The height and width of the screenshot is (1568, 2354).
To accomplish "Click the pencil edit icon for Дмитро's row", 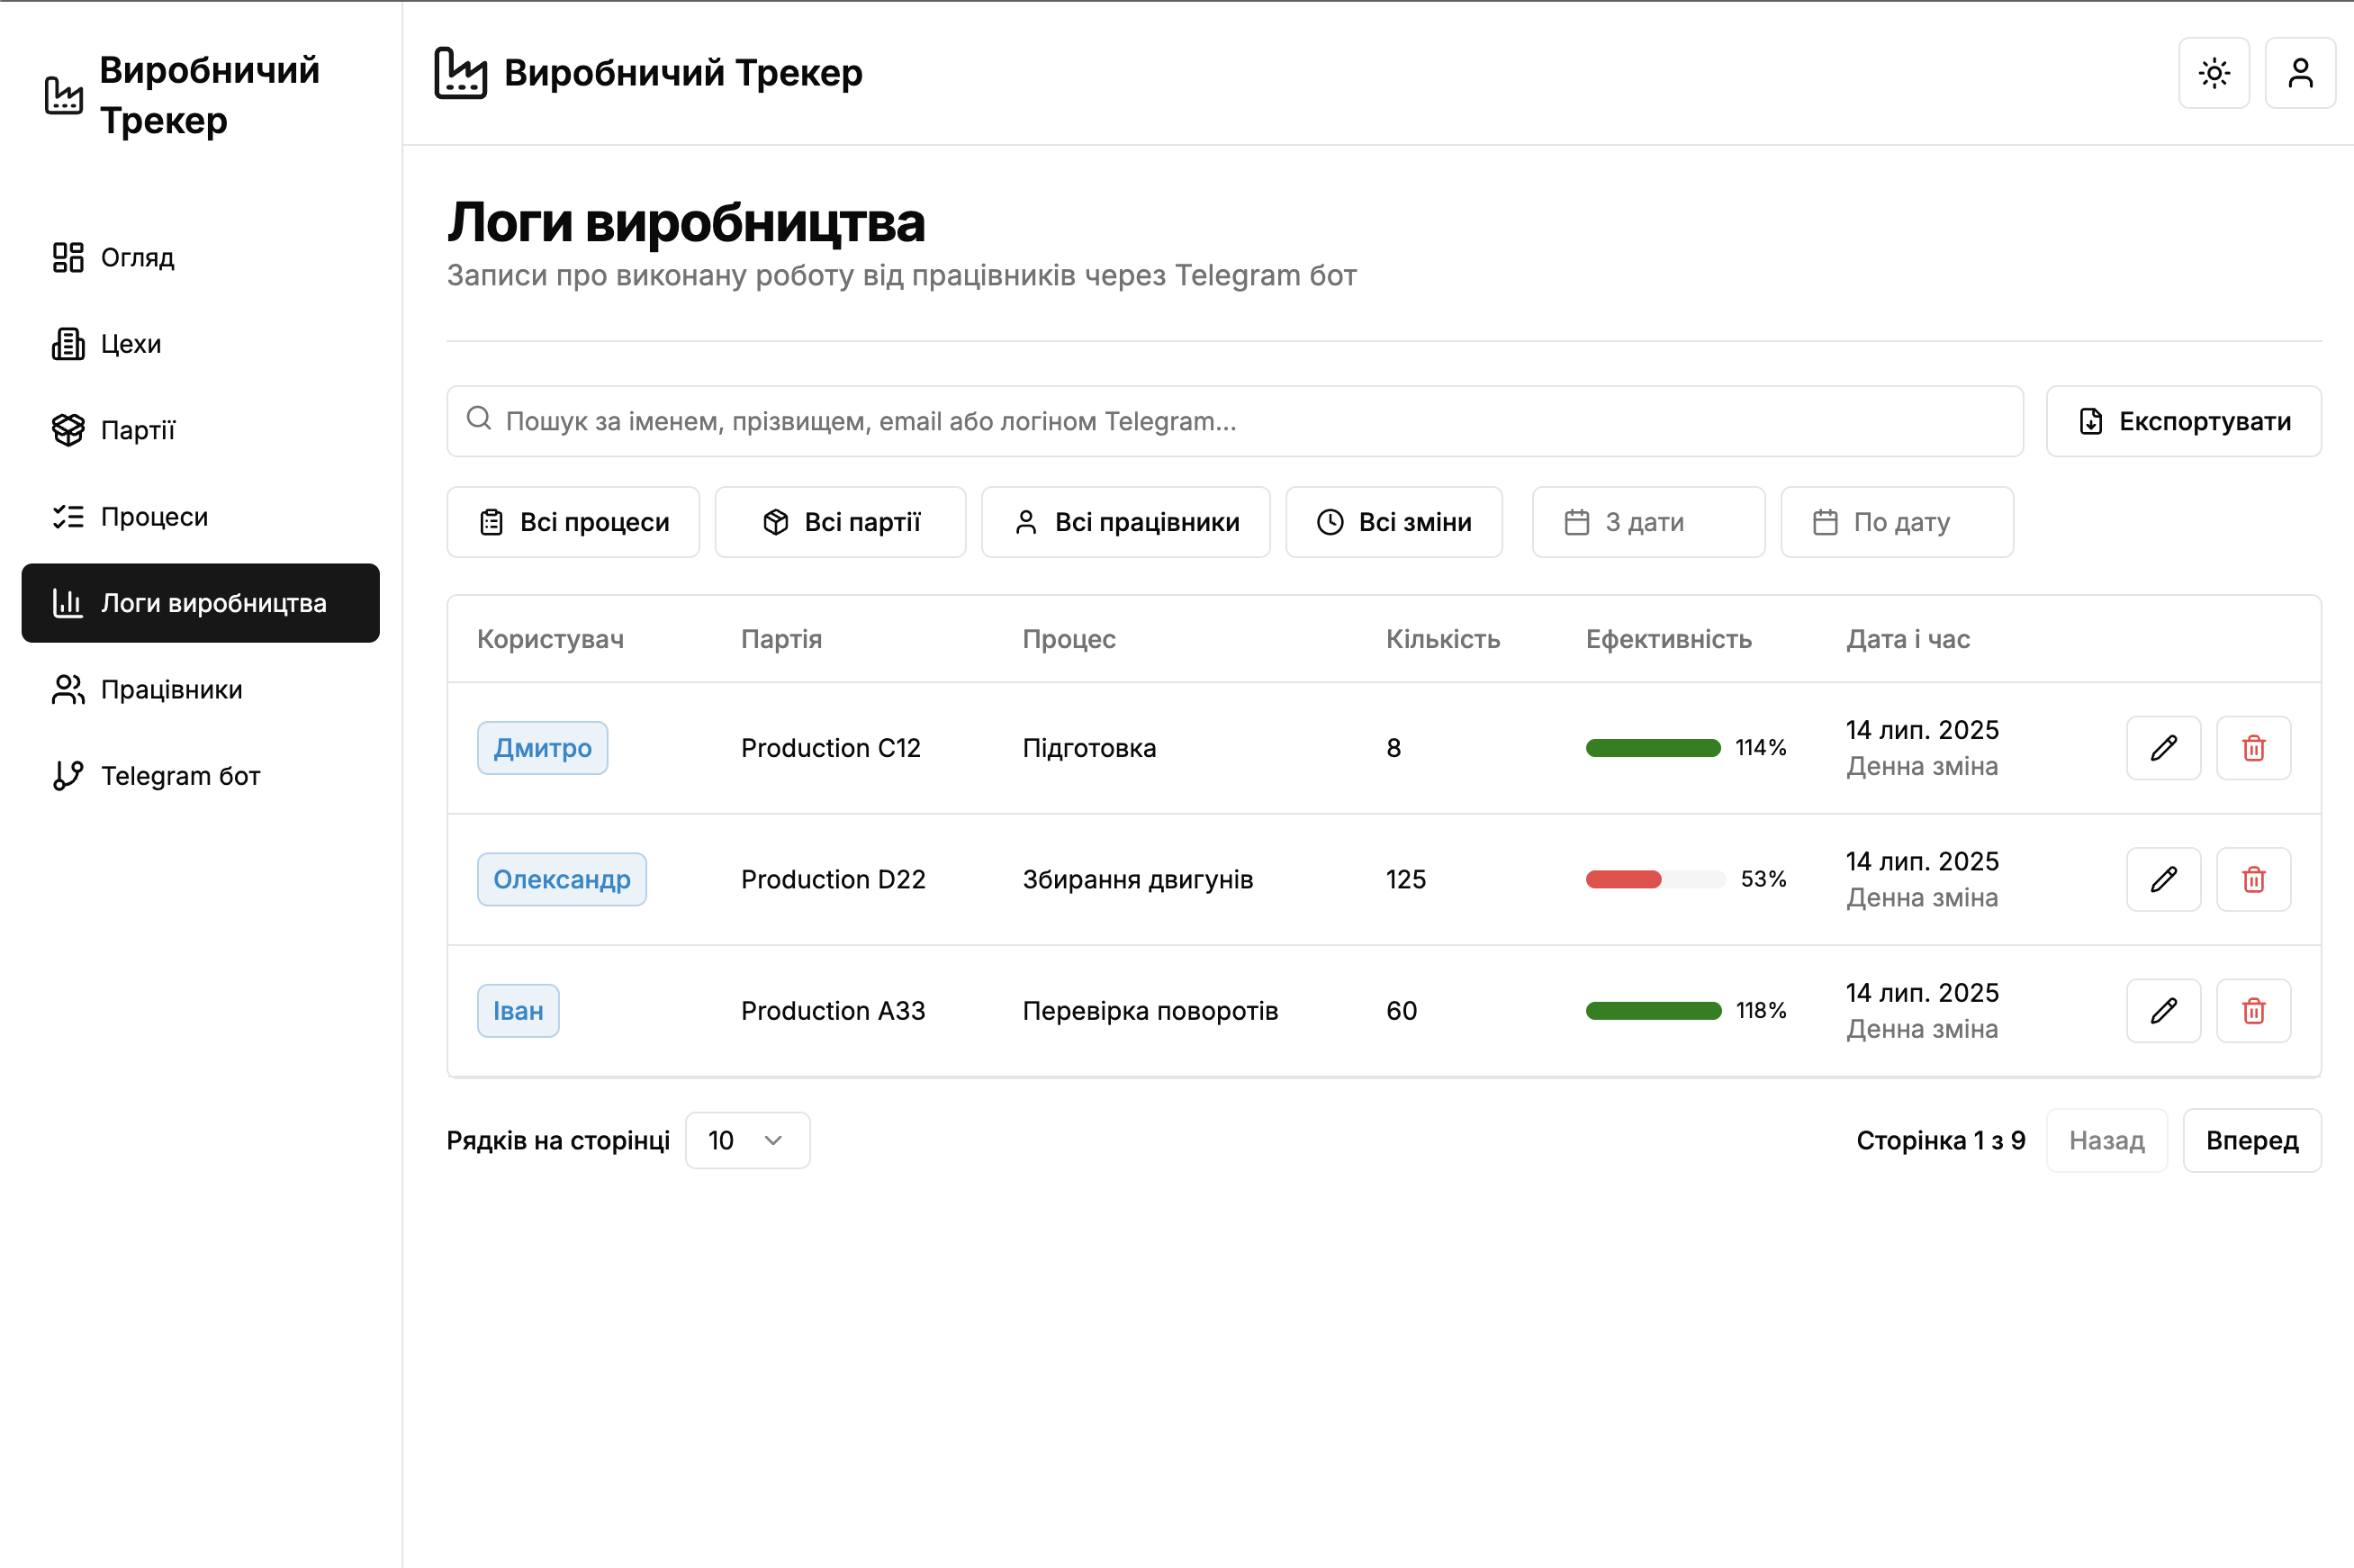I will tap(2163, 748).
